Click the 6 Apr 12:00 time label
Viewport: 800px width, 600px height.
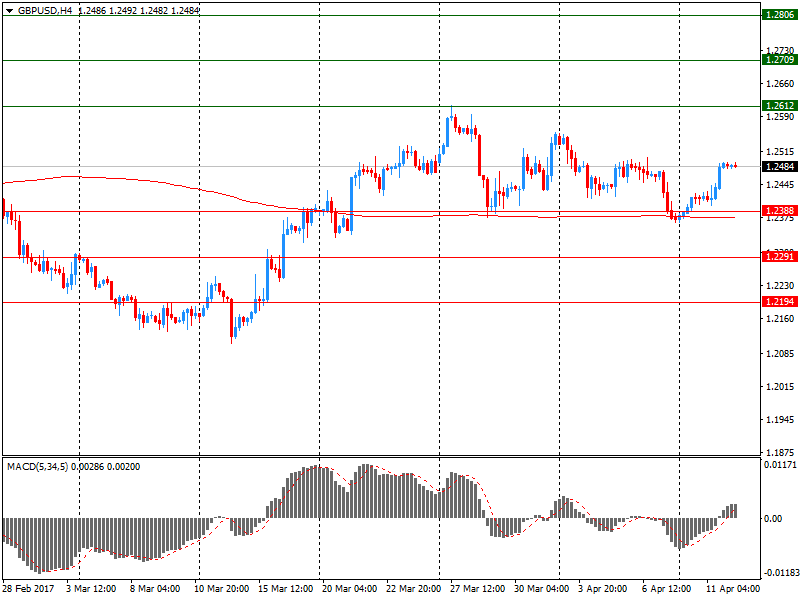(x=666, y=589)
